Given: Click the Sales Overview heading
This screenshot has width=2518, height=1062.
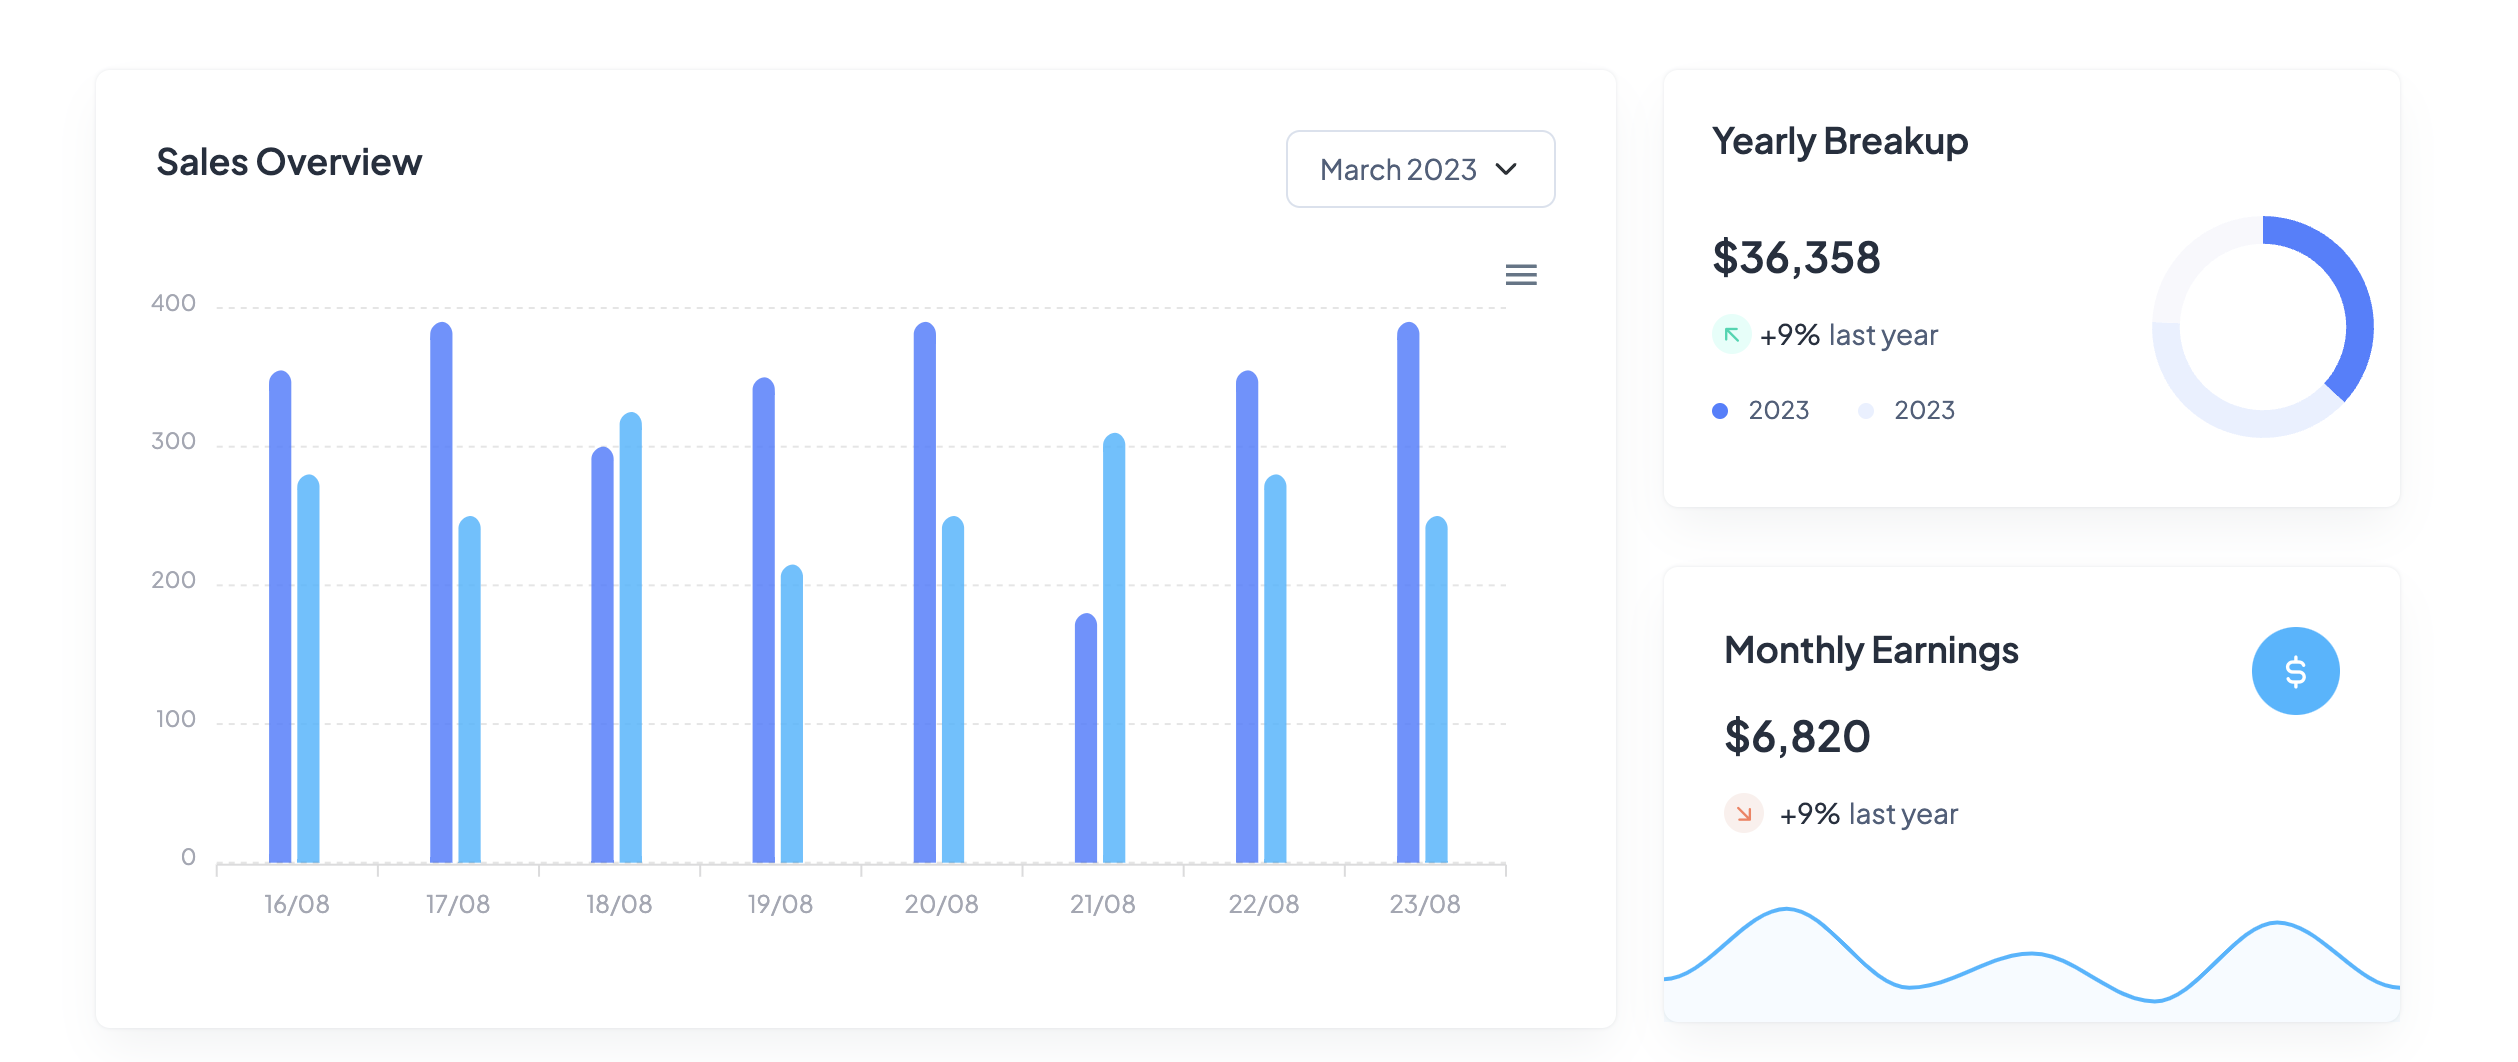Looking at the screenshot, I should point(289,162).
